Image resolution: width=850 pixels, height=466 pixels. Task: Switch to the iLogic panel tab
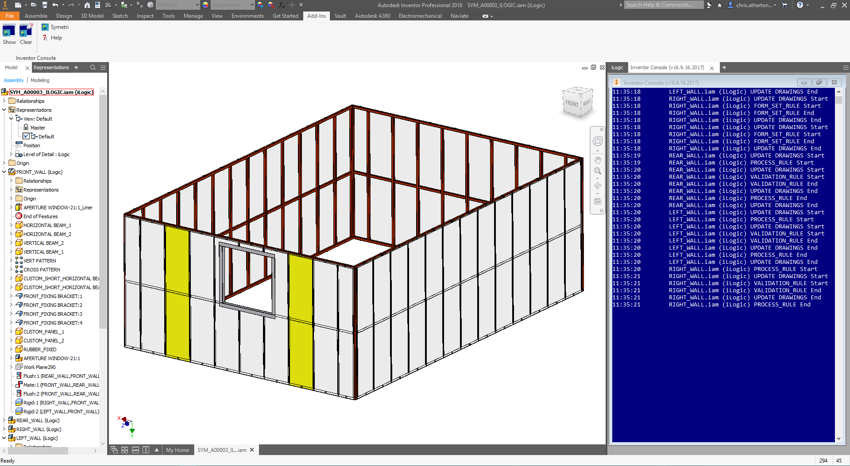pyautogui.click(x=617, y=67)
